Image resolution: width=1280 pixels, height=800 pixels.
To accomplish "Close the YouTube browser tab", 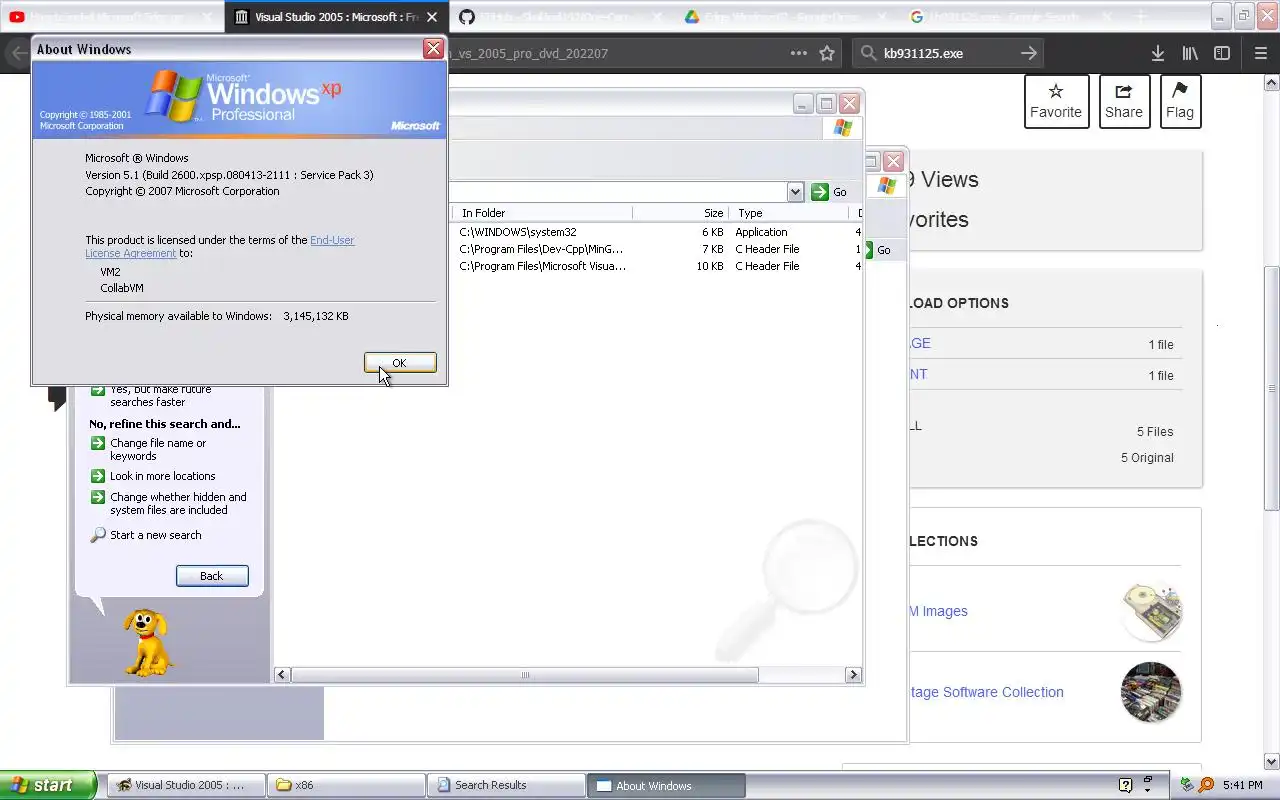I will pos(207,17).
